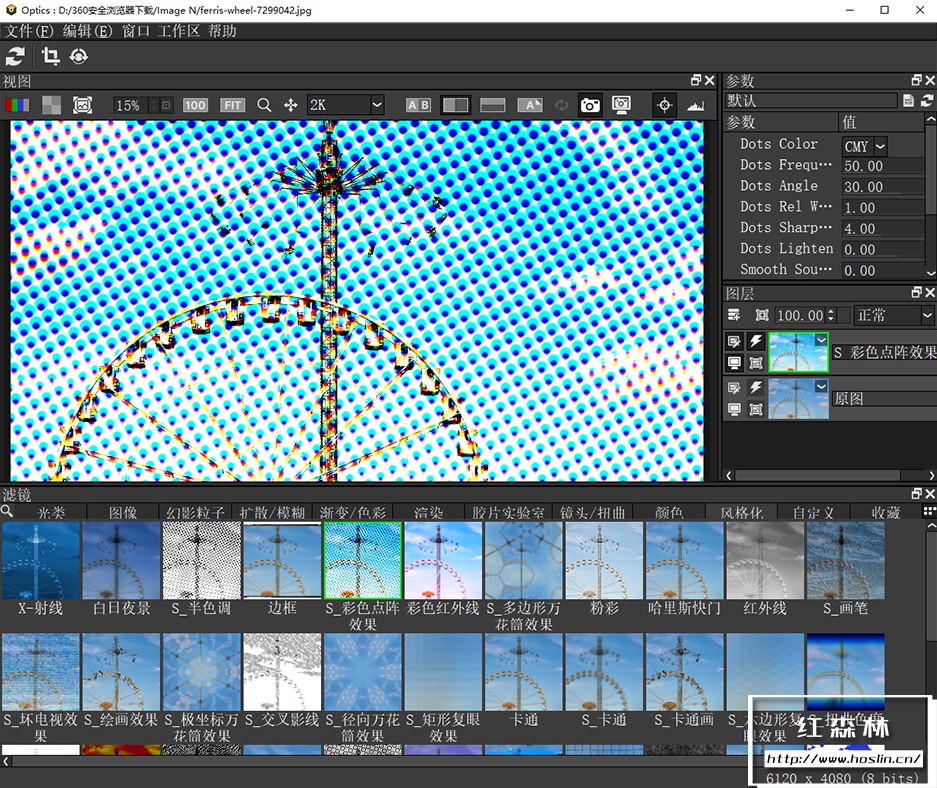Show the histogram via its icon
The image size is (937, 788).
(x=695, y=105)
